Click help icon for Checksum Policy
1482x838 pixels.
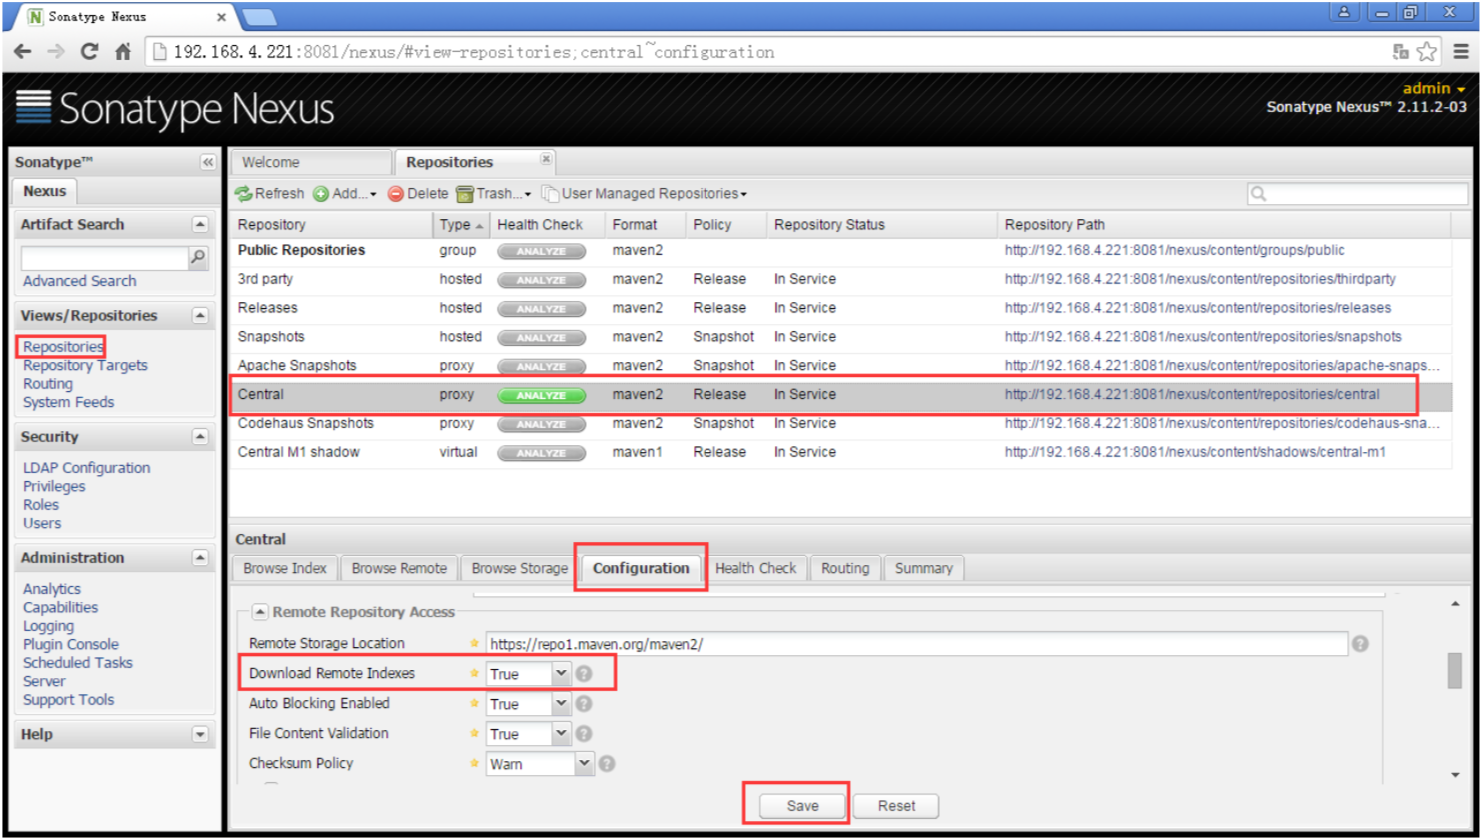tap(606, 764)
